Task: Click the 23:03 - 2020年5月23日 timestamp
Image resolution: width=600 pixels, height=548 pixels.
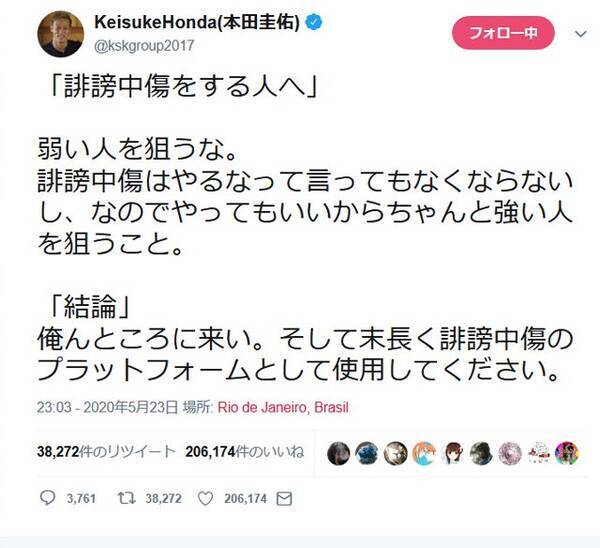Action: click(113, 407)
